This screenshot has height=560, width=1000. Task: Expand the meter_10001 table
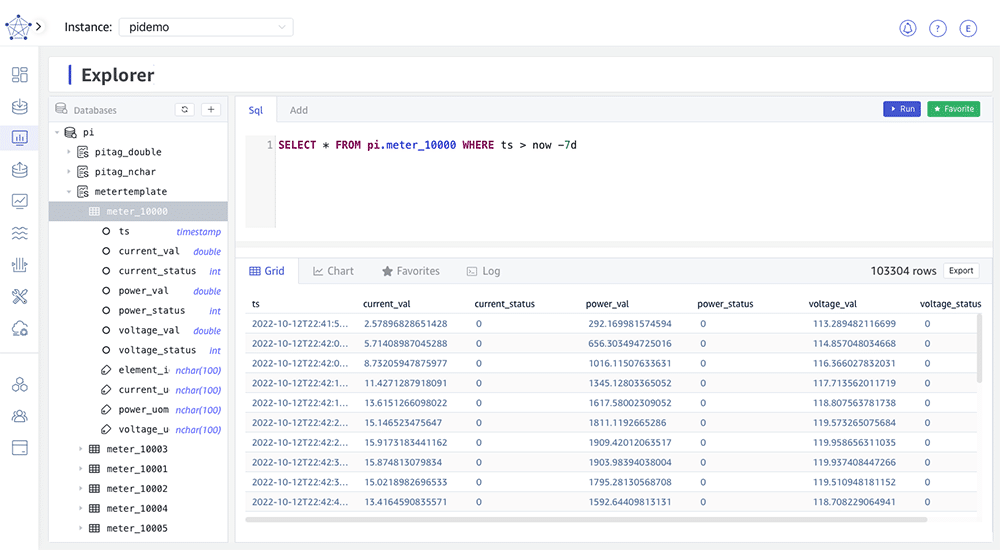coord(80,469)
